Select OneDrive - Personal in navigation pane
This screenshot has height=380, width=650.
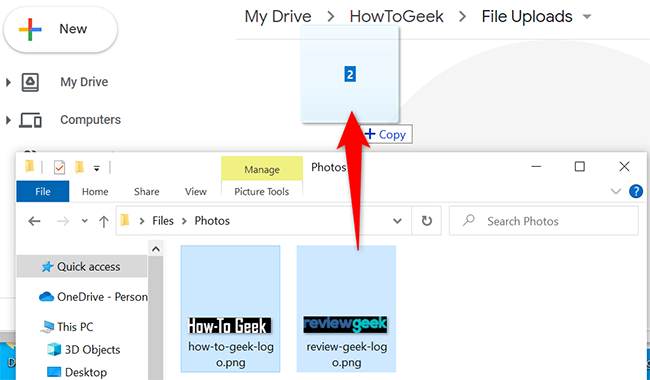[x=93, y=297]
